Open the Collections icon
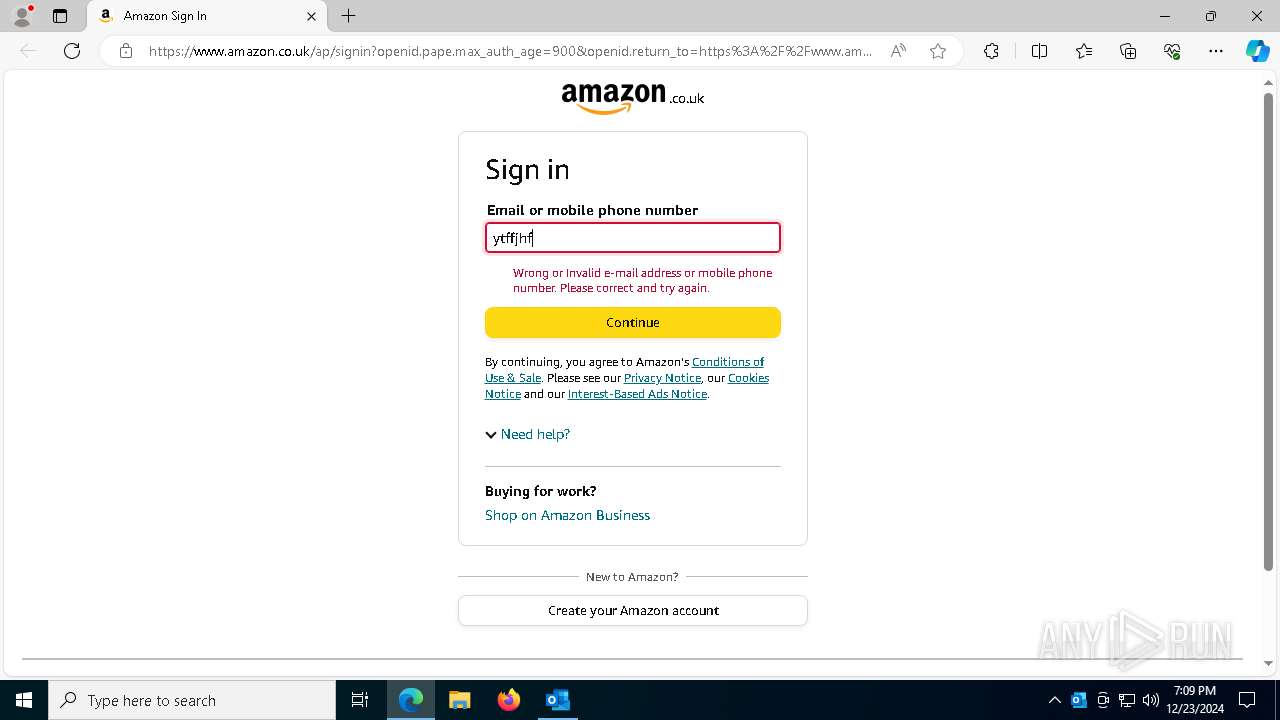 coord(1128,51)
